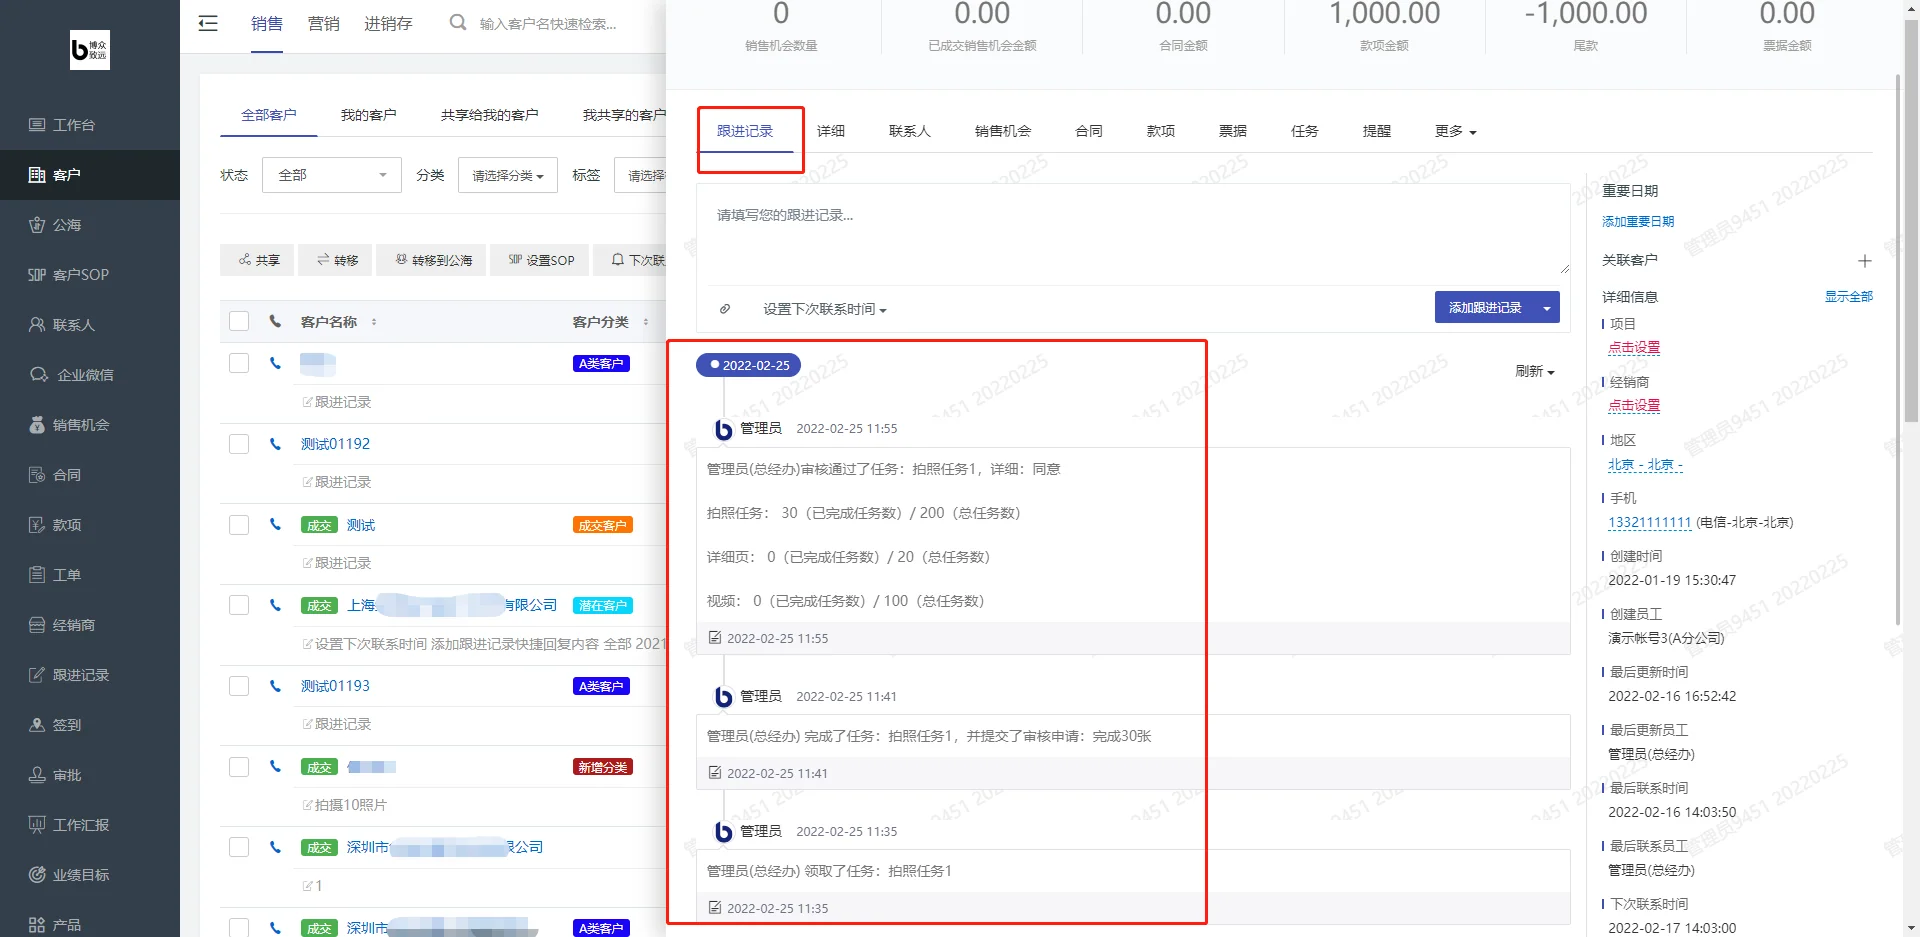Click the attachment paperclip icon
Image resolution: width=1920 pixels, height=937 pixels.
coord(725,309)
